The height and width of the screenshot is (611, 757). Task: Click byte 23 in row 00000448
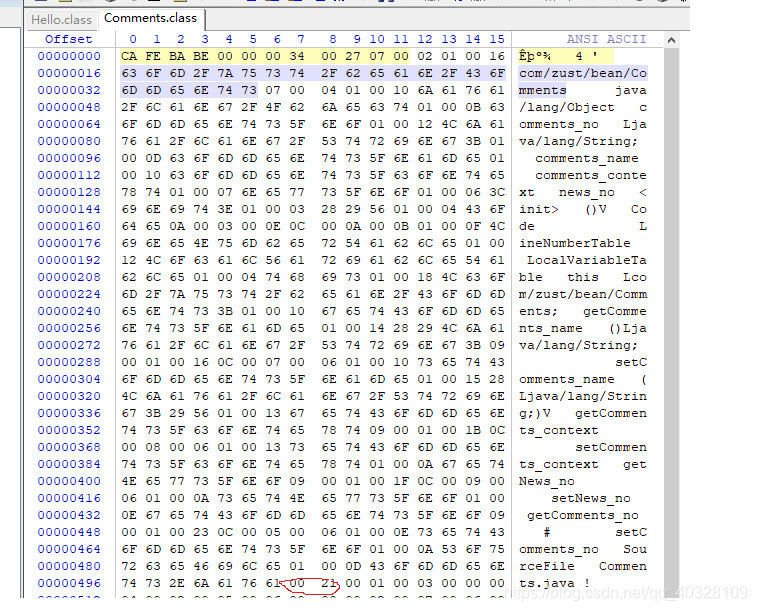pos(201,532)
